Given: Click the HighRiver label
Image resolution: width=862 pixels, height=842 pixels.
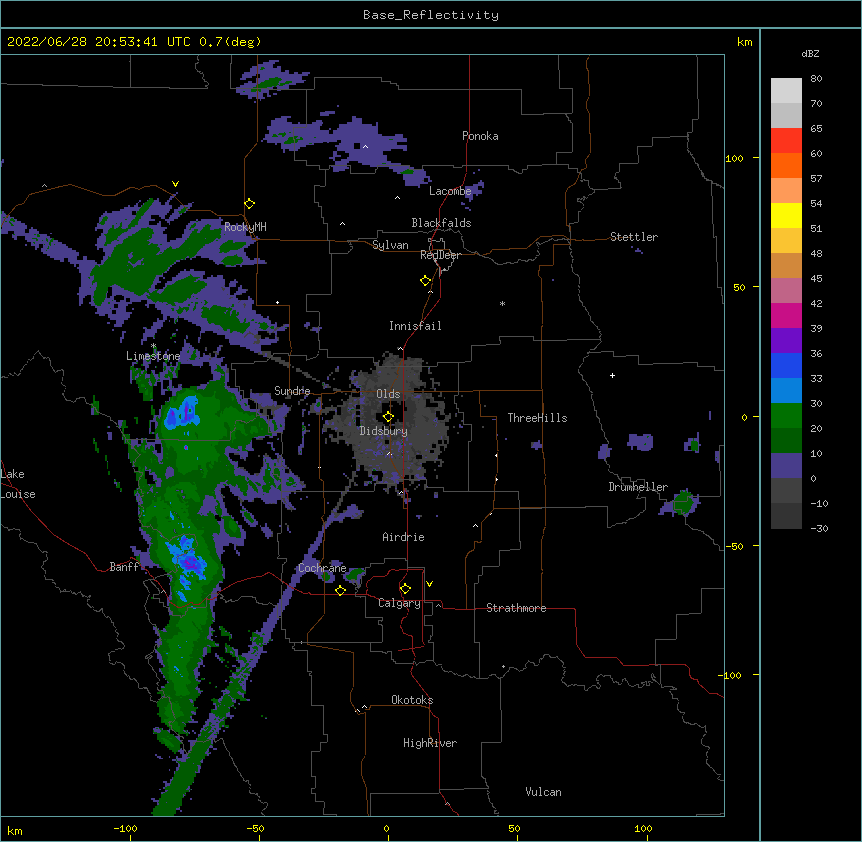Looking at the screenshot, I should (x=430, y=743).
